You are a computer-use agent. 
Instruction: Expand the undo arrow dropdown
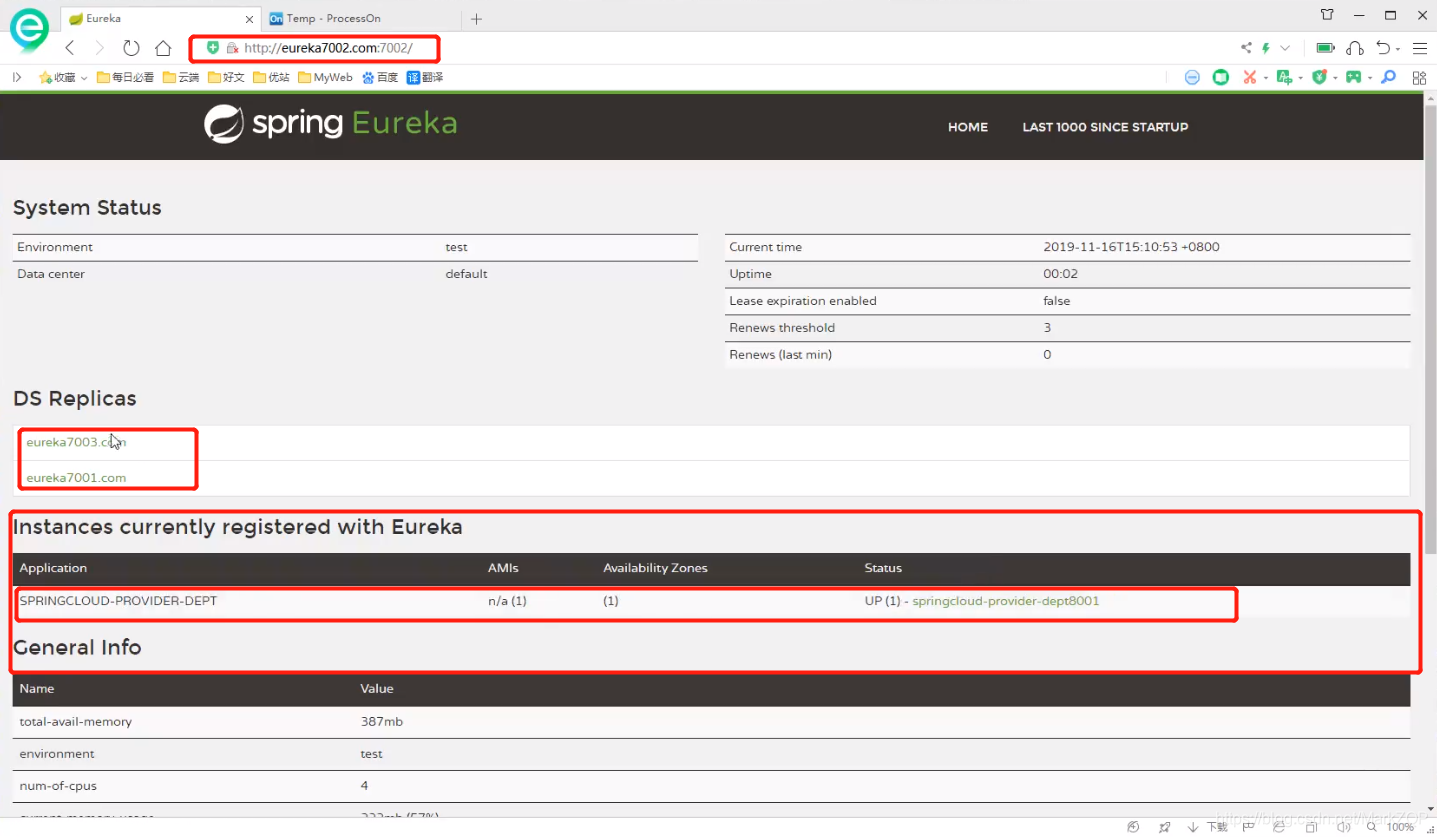coord(1398,49)
